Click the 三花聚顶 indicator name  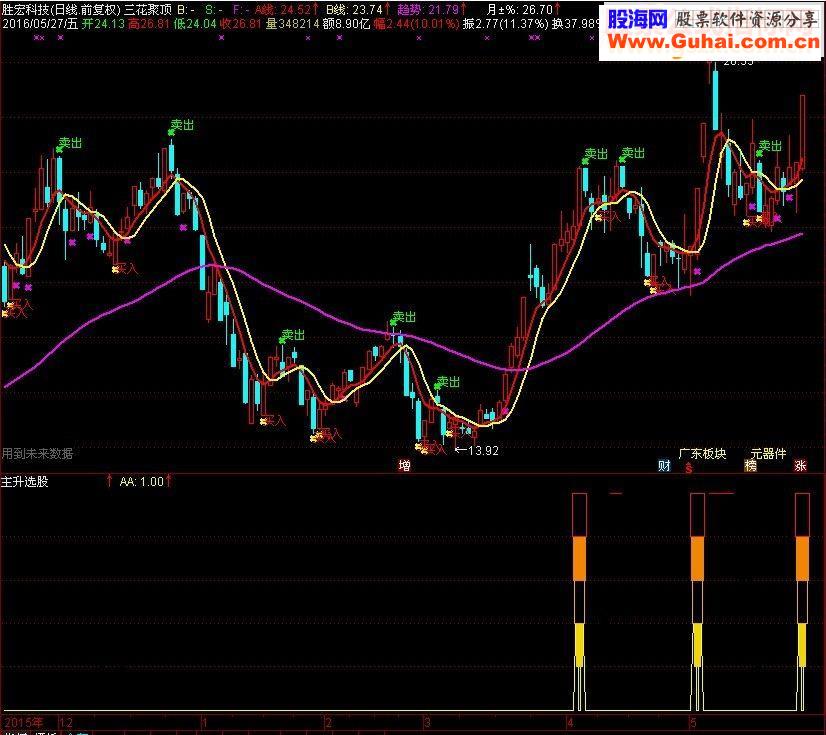point(149,9)
